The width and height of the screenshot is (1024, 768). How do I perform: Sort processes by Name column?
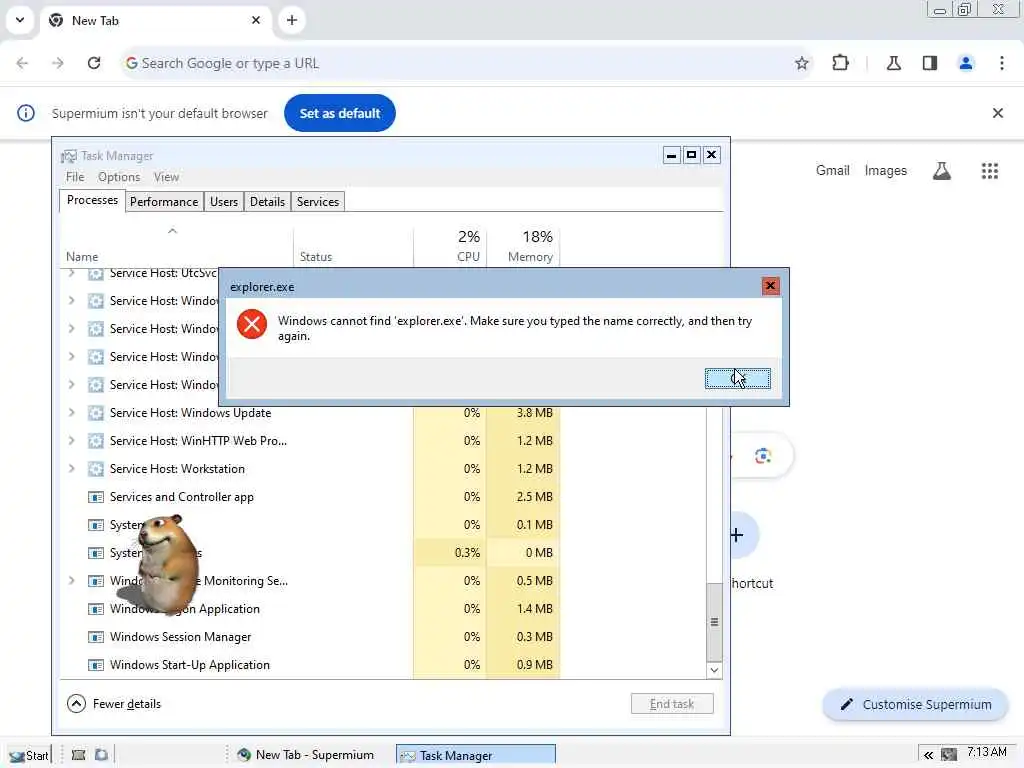tap(176, 246)
